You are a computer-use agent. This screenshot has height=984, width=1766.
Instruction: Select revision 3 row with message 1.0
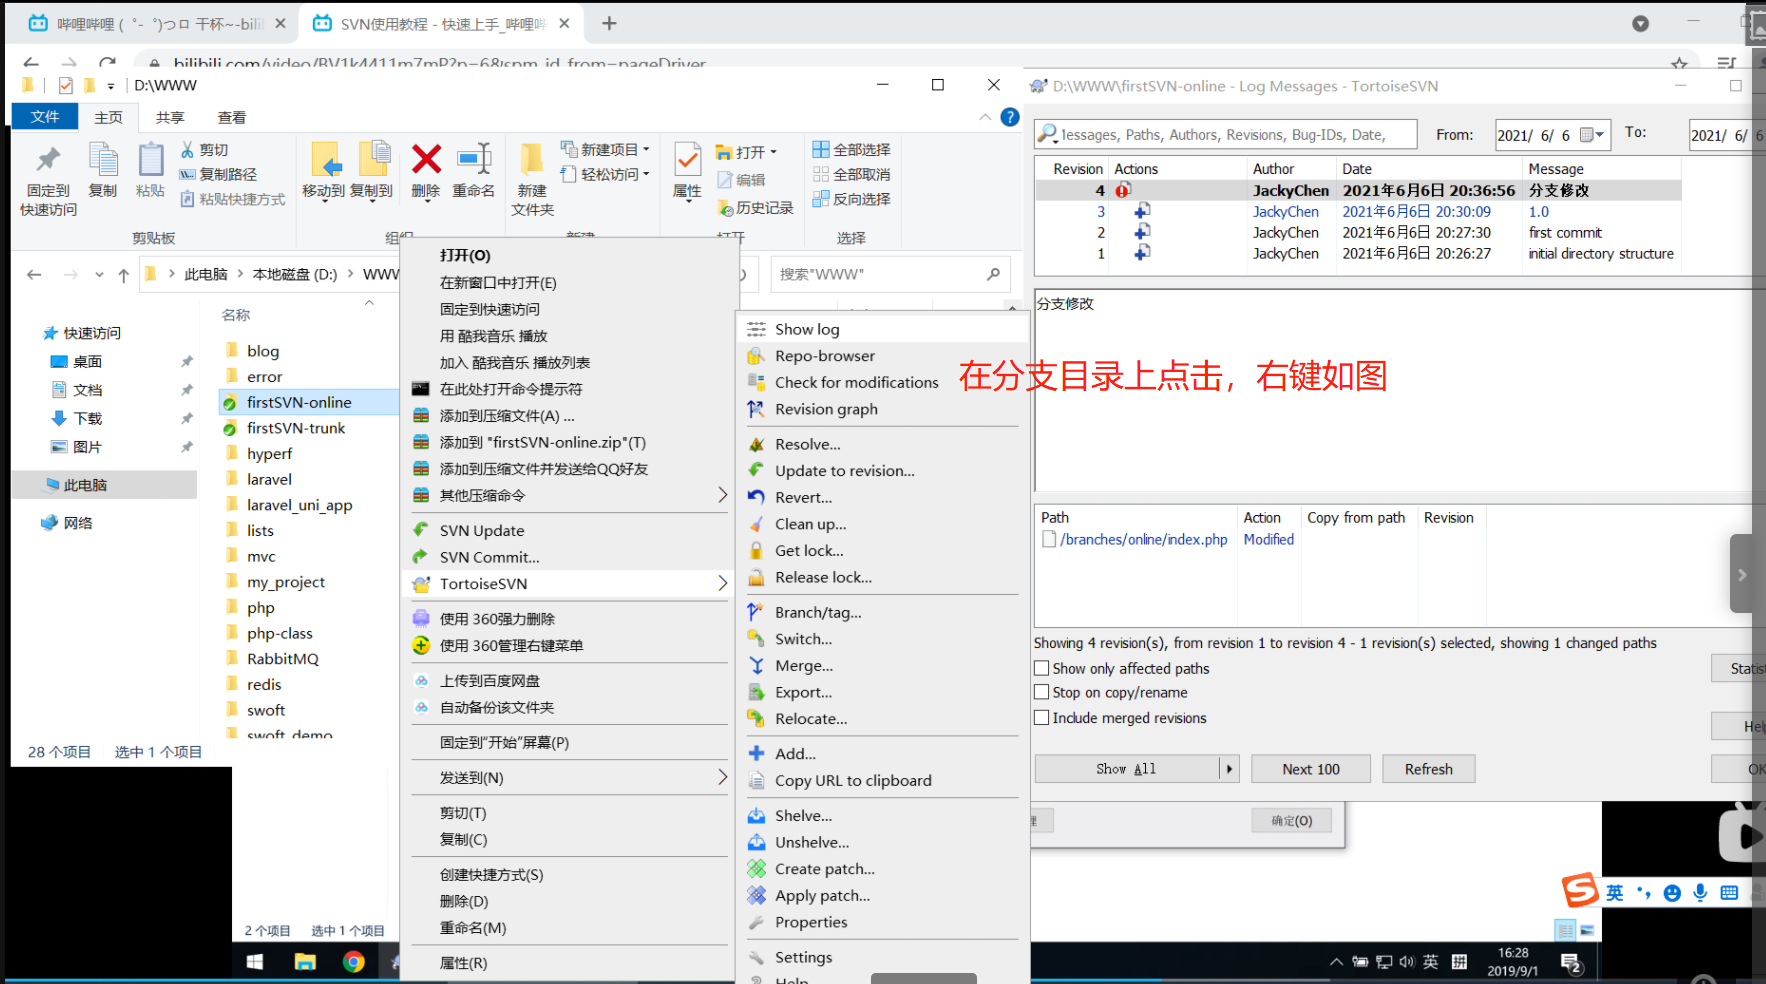pos(1358,211)
